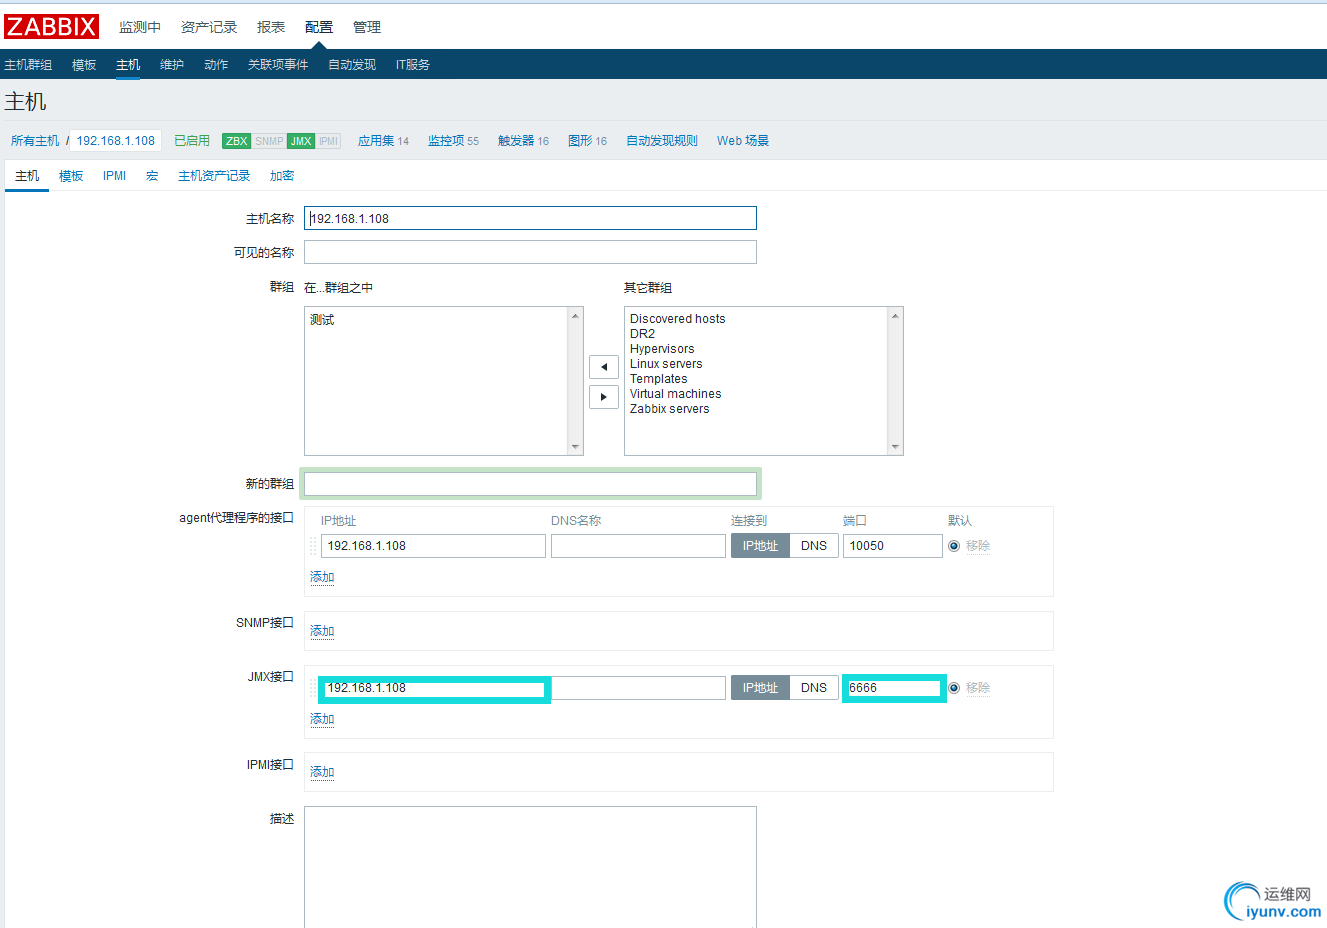Move selected group right to other groups
This screenshot has height=928, width=1327.
pos(603,397)
